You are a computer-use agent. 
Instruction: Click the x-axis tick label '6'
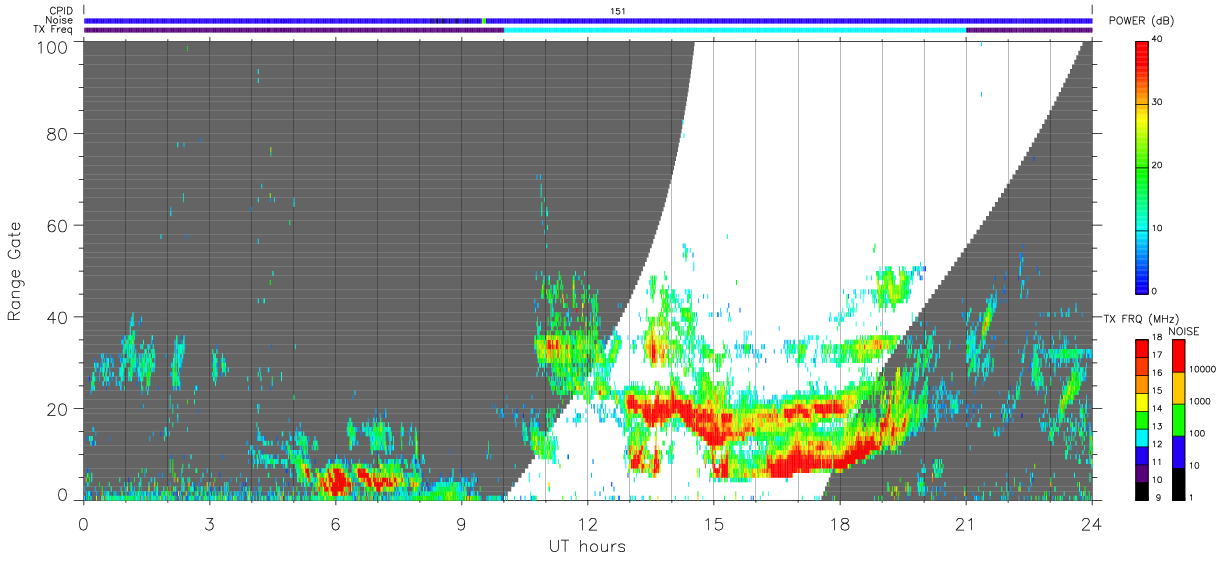(x=335, y=524)
